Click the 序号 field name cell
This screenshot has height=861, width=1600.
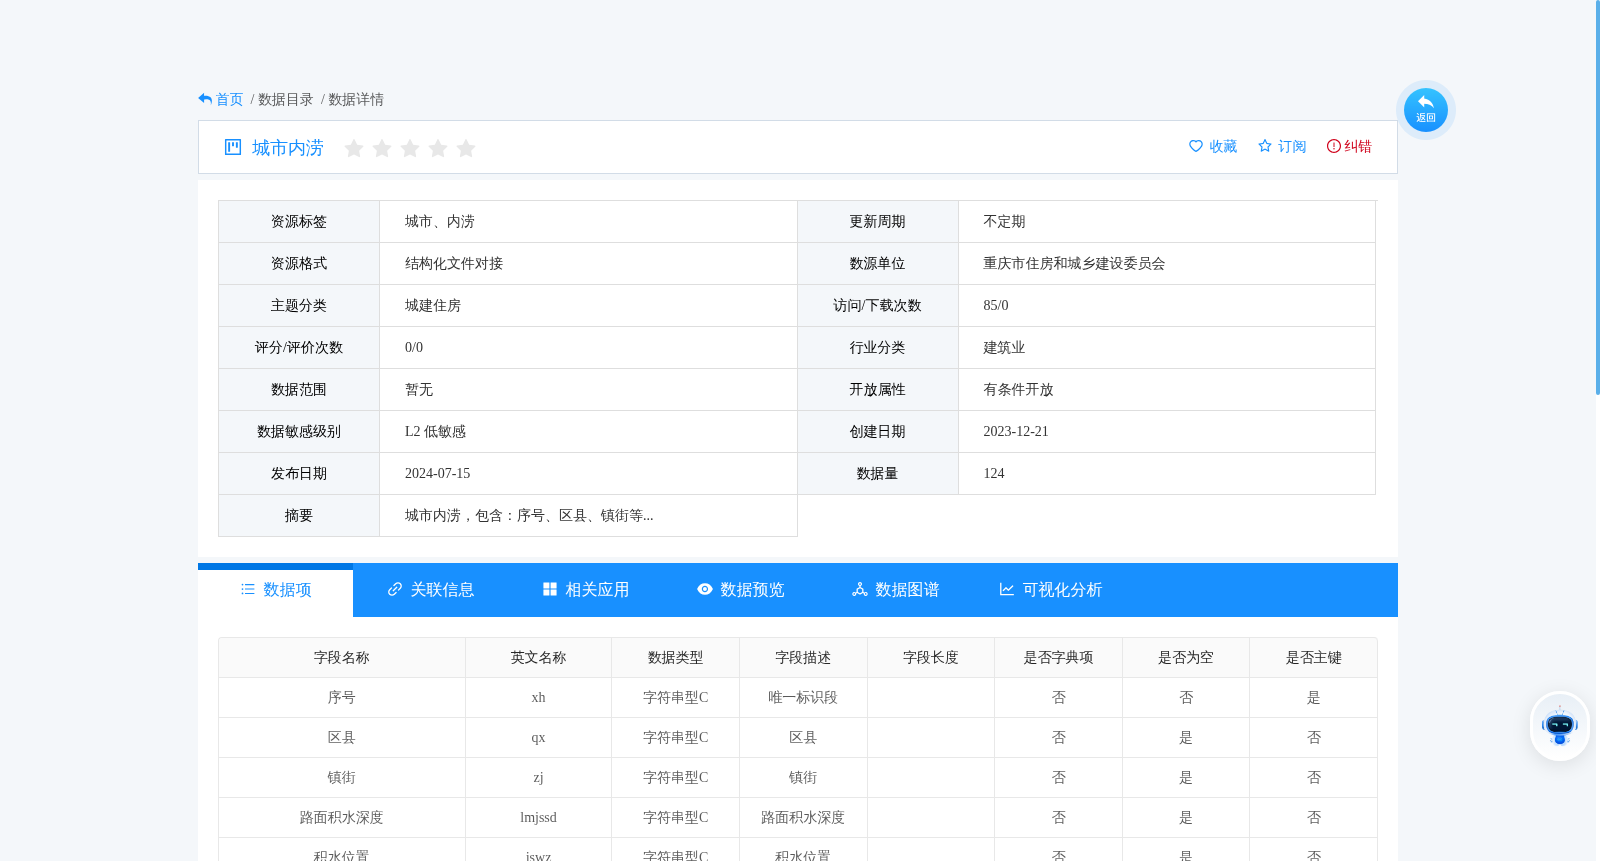pos(342,698)
